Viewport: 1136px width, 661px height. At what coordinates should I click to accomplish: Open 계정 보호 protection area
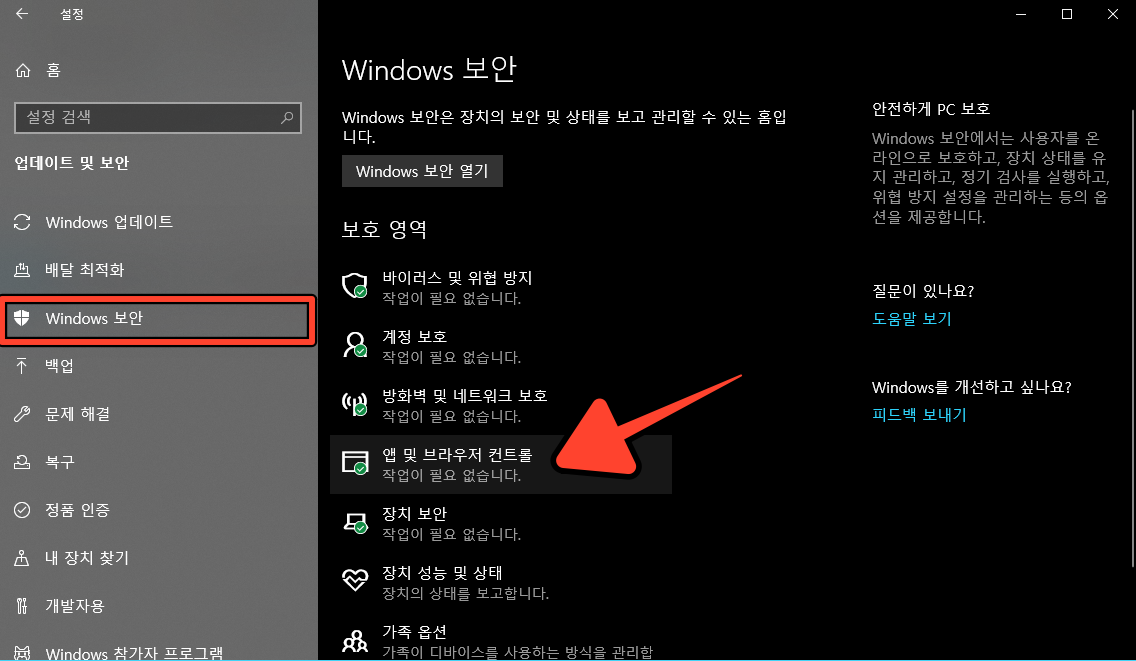pyautogui.click(x=501, y=346)
